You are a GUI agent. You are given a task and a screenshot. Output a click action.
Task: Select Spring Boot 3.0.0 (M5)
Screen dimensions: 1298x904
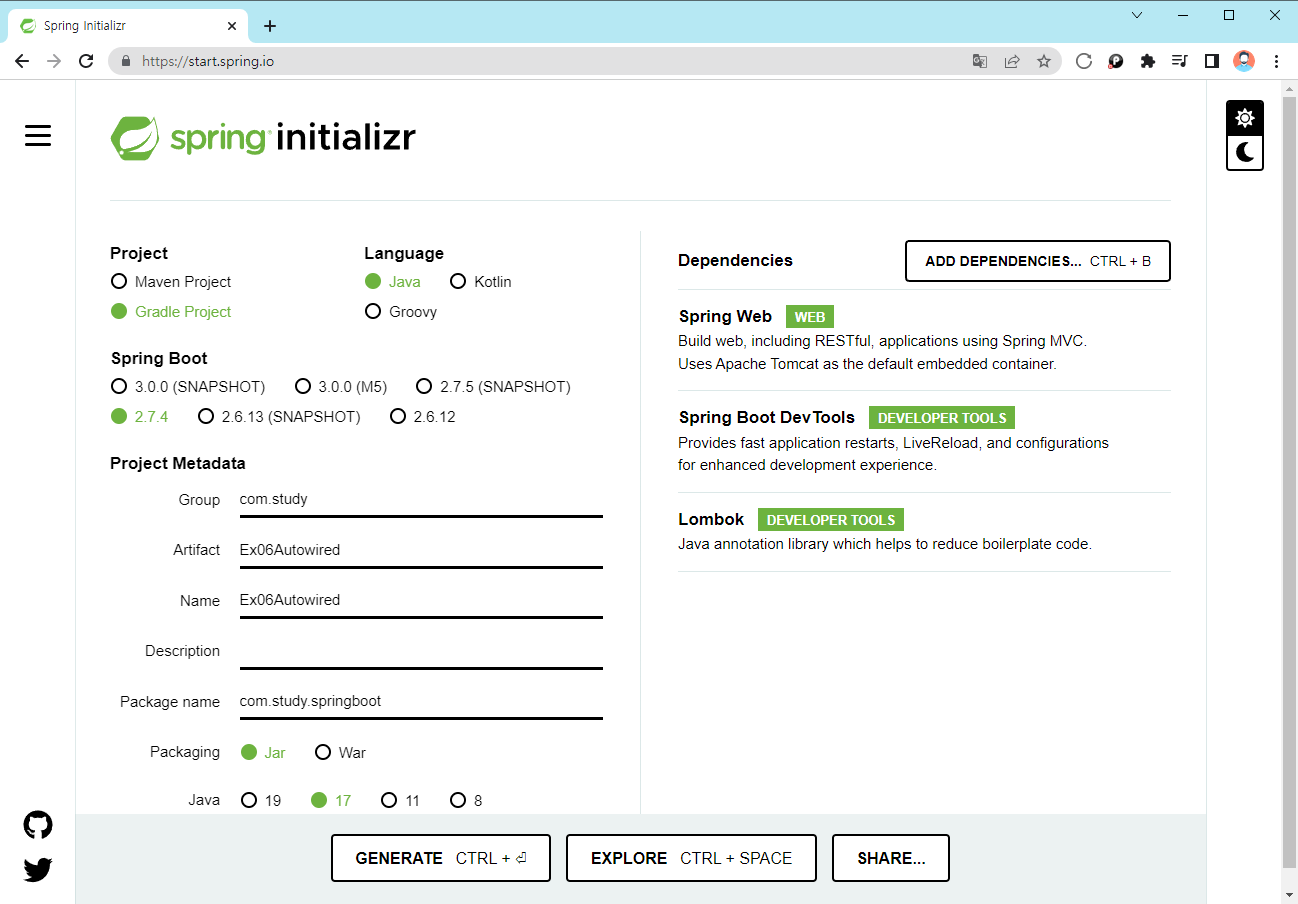click(x=341, y=387)
